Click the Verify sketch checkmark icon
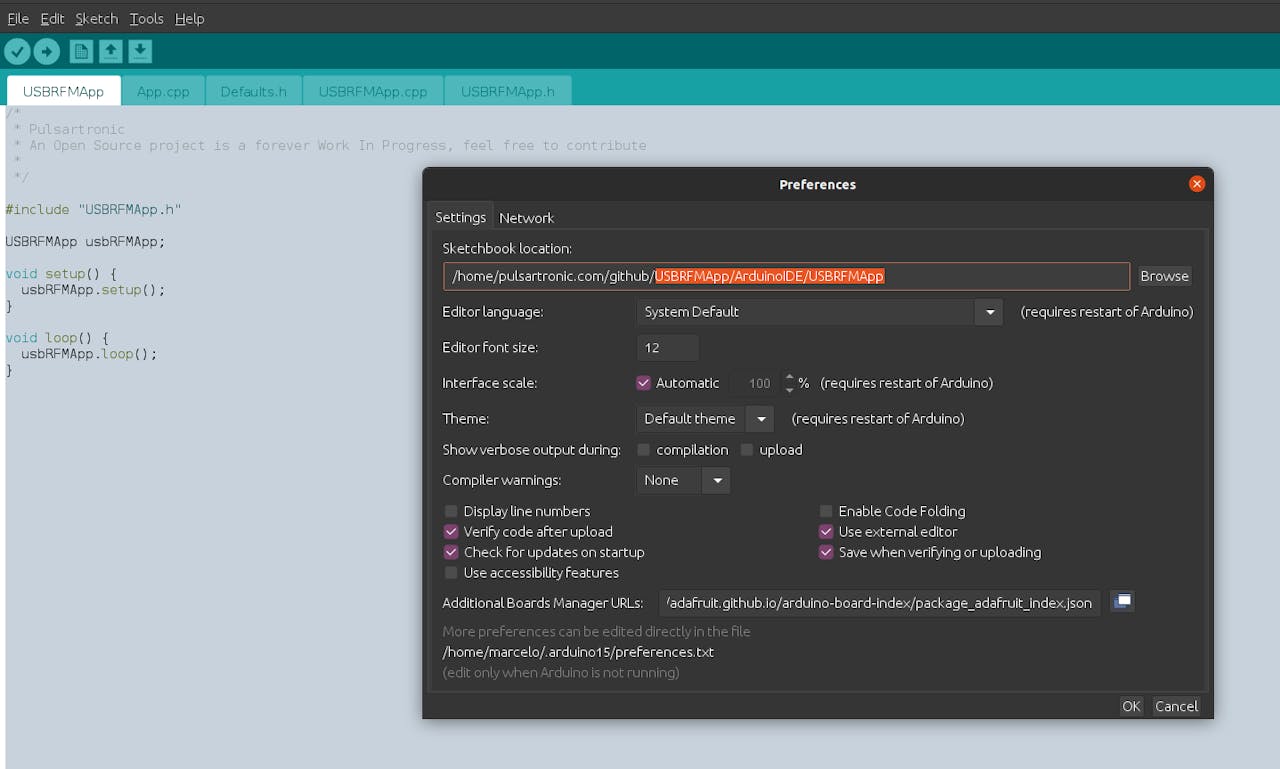 coord(17,51)
